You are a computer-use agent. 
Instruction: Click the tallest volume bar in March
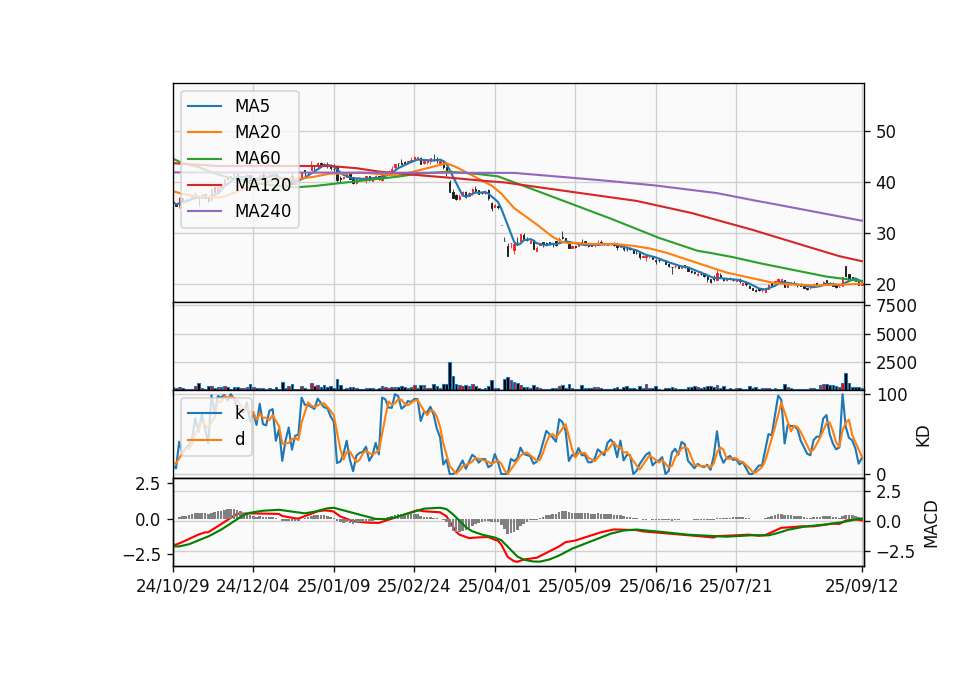pyautogui.click(x=450, y=376)
